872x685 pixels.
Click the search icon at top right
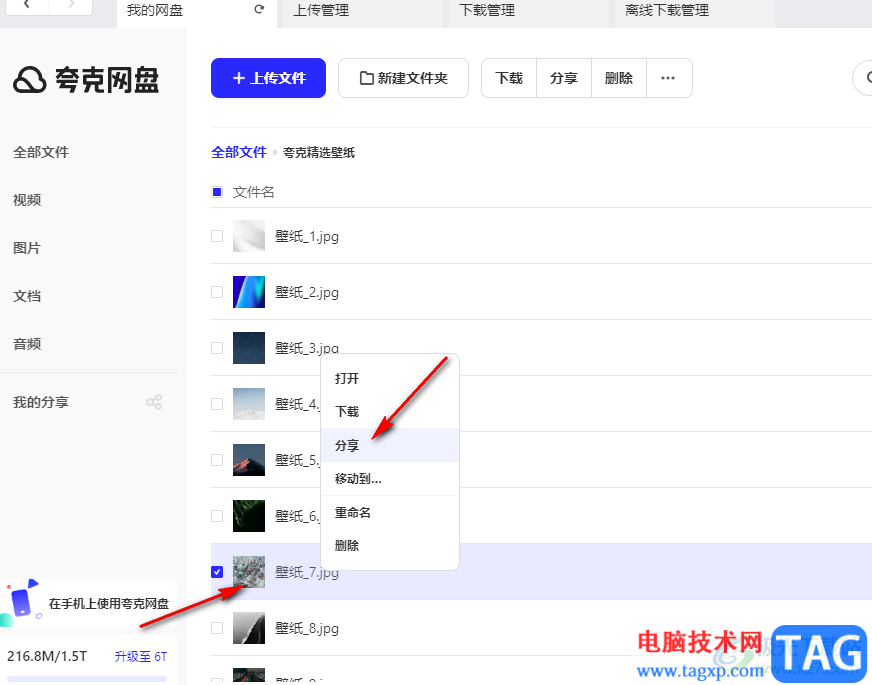tap(865, 78)
